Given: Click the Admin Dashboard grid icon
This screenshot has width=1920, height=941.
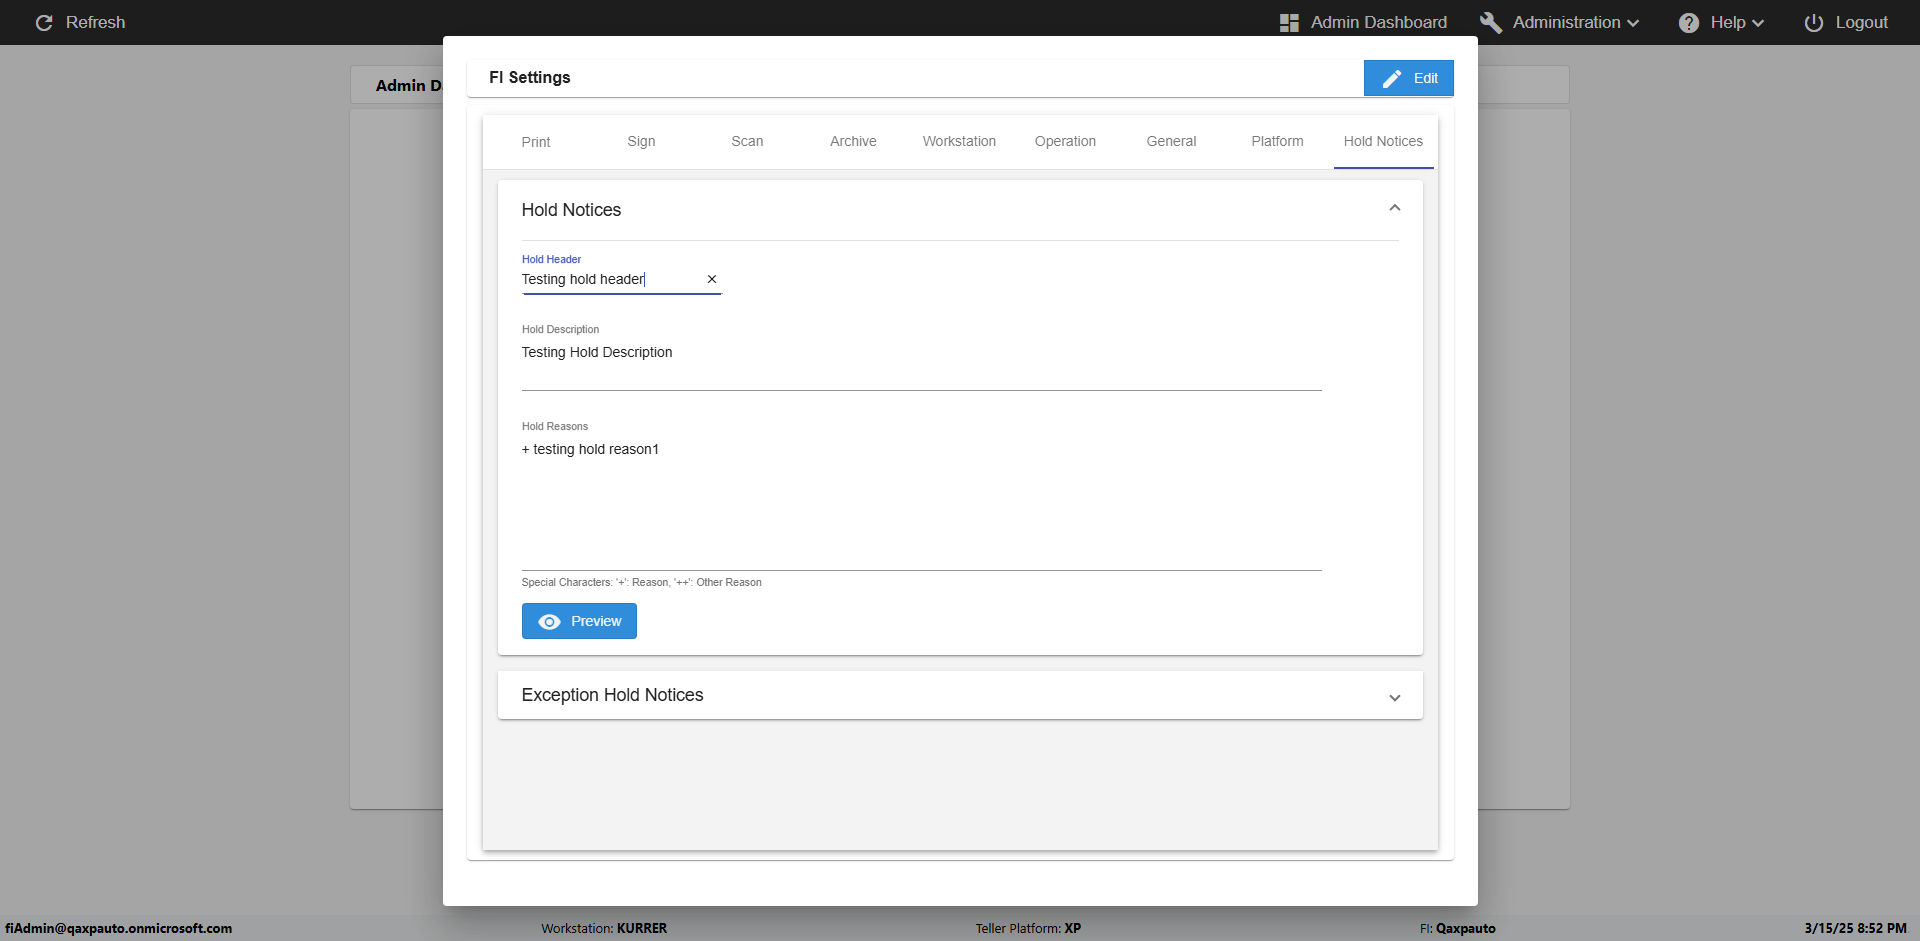Looking at the screenshot, I should pyautogui.click(x=1289, y=23).
